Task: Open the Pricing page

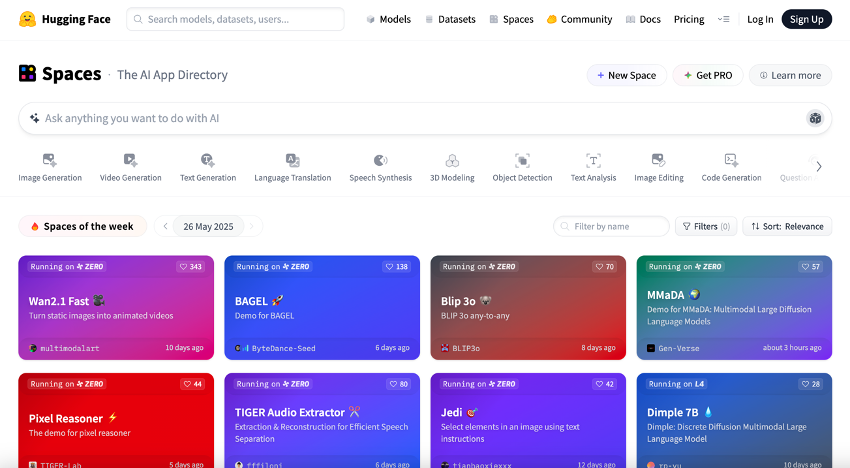Action: click(x=689, y=20)
